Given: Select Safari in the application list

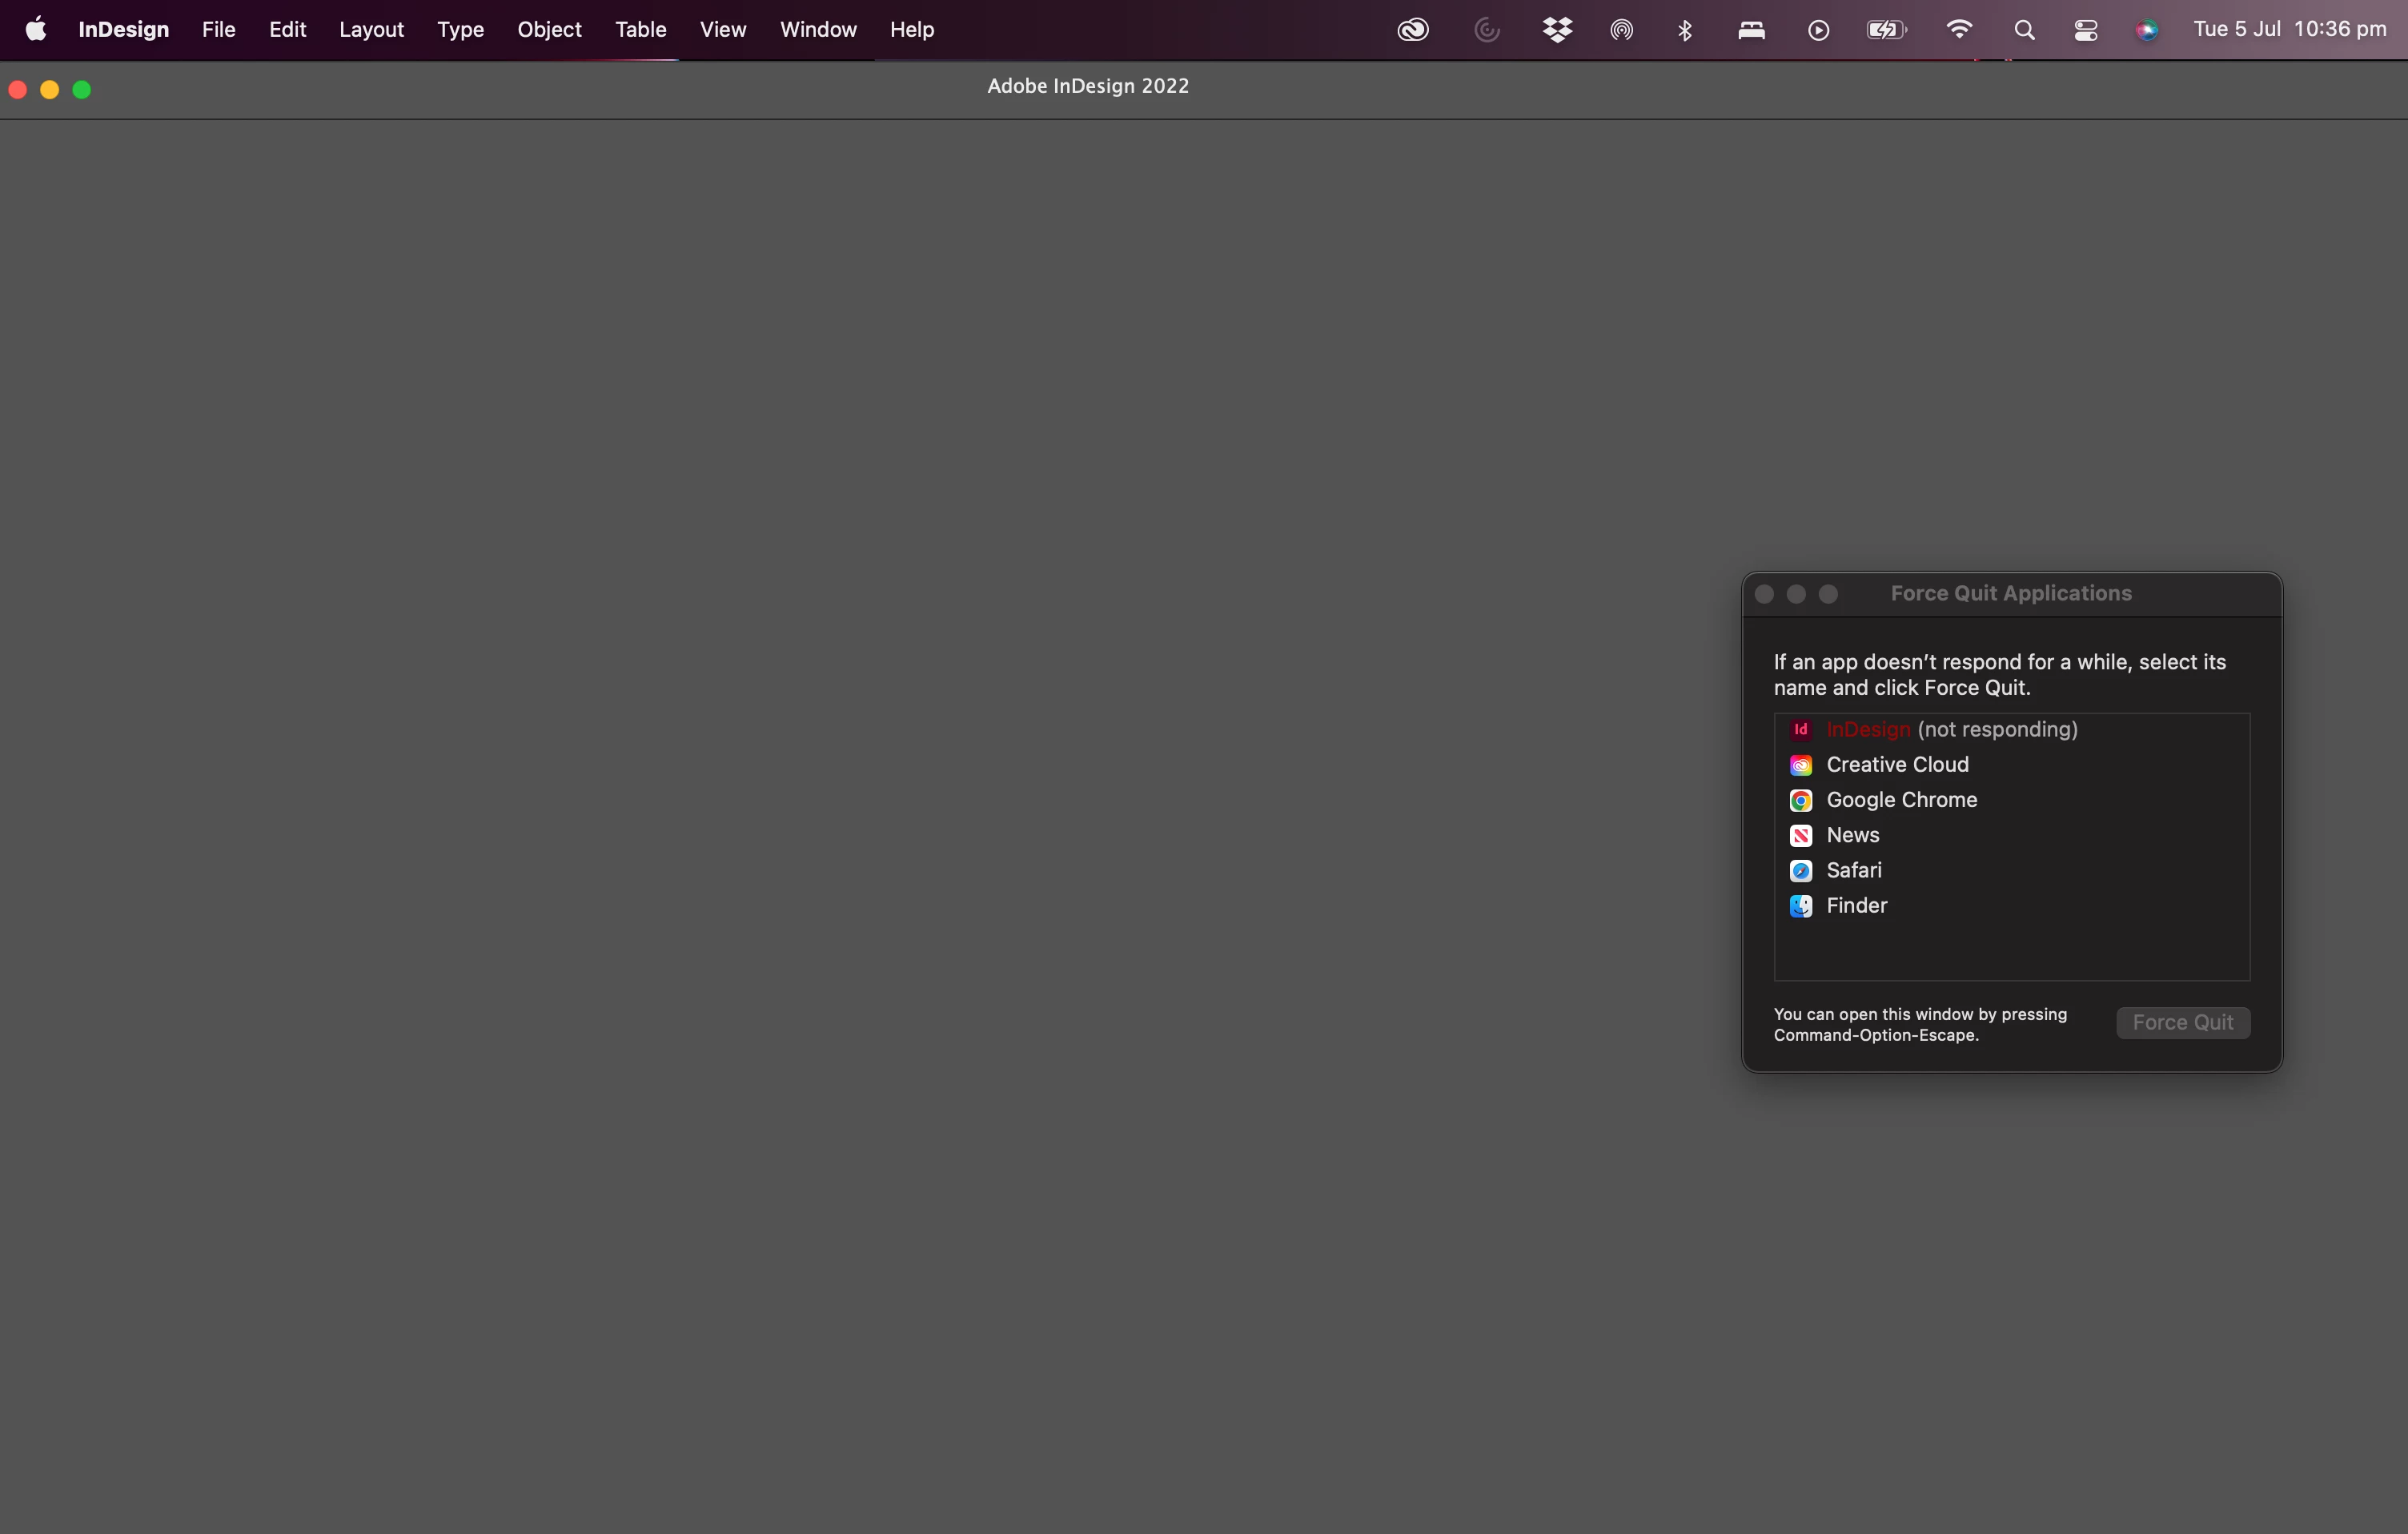Looking at the screenshot, I should pyautogui.click(x=1853, y=870).
